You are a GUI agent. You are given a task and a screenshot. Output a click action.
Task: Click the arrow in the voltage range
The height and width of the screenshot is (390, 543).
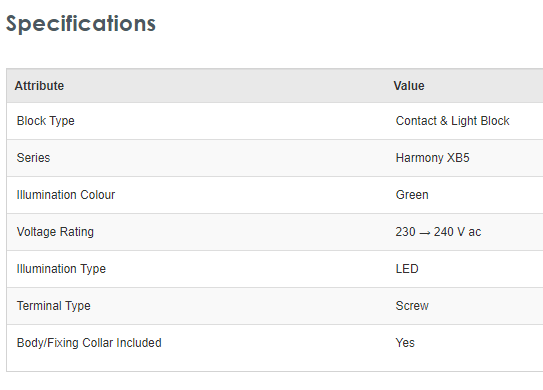point(425,233)
